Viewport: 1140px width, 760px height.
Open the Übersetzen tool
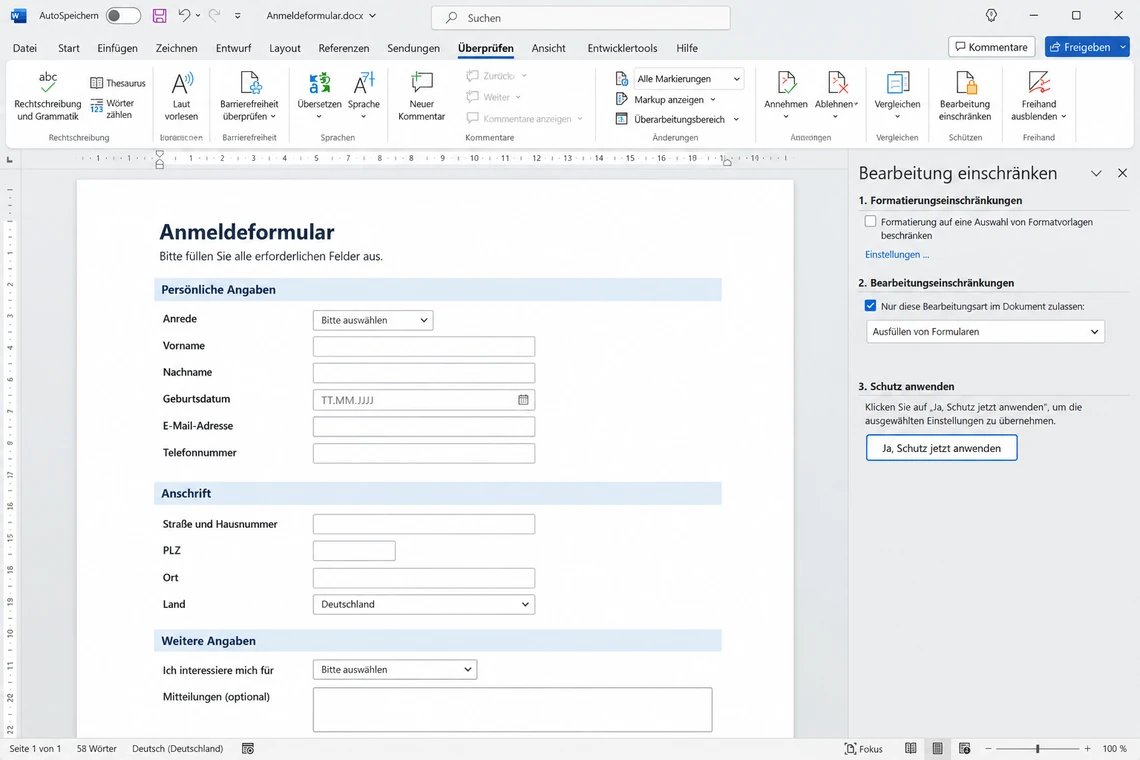319,95
